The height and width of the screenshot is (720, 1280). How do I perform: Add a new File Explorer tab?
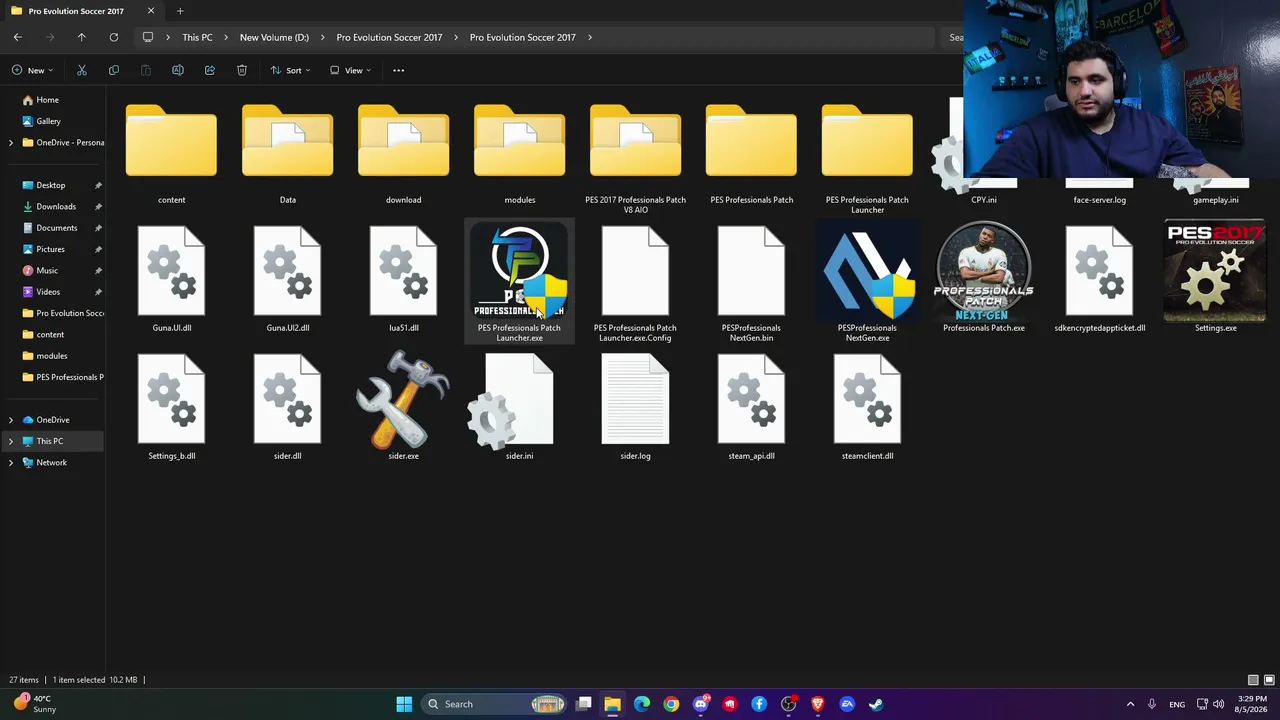[180, 11]
